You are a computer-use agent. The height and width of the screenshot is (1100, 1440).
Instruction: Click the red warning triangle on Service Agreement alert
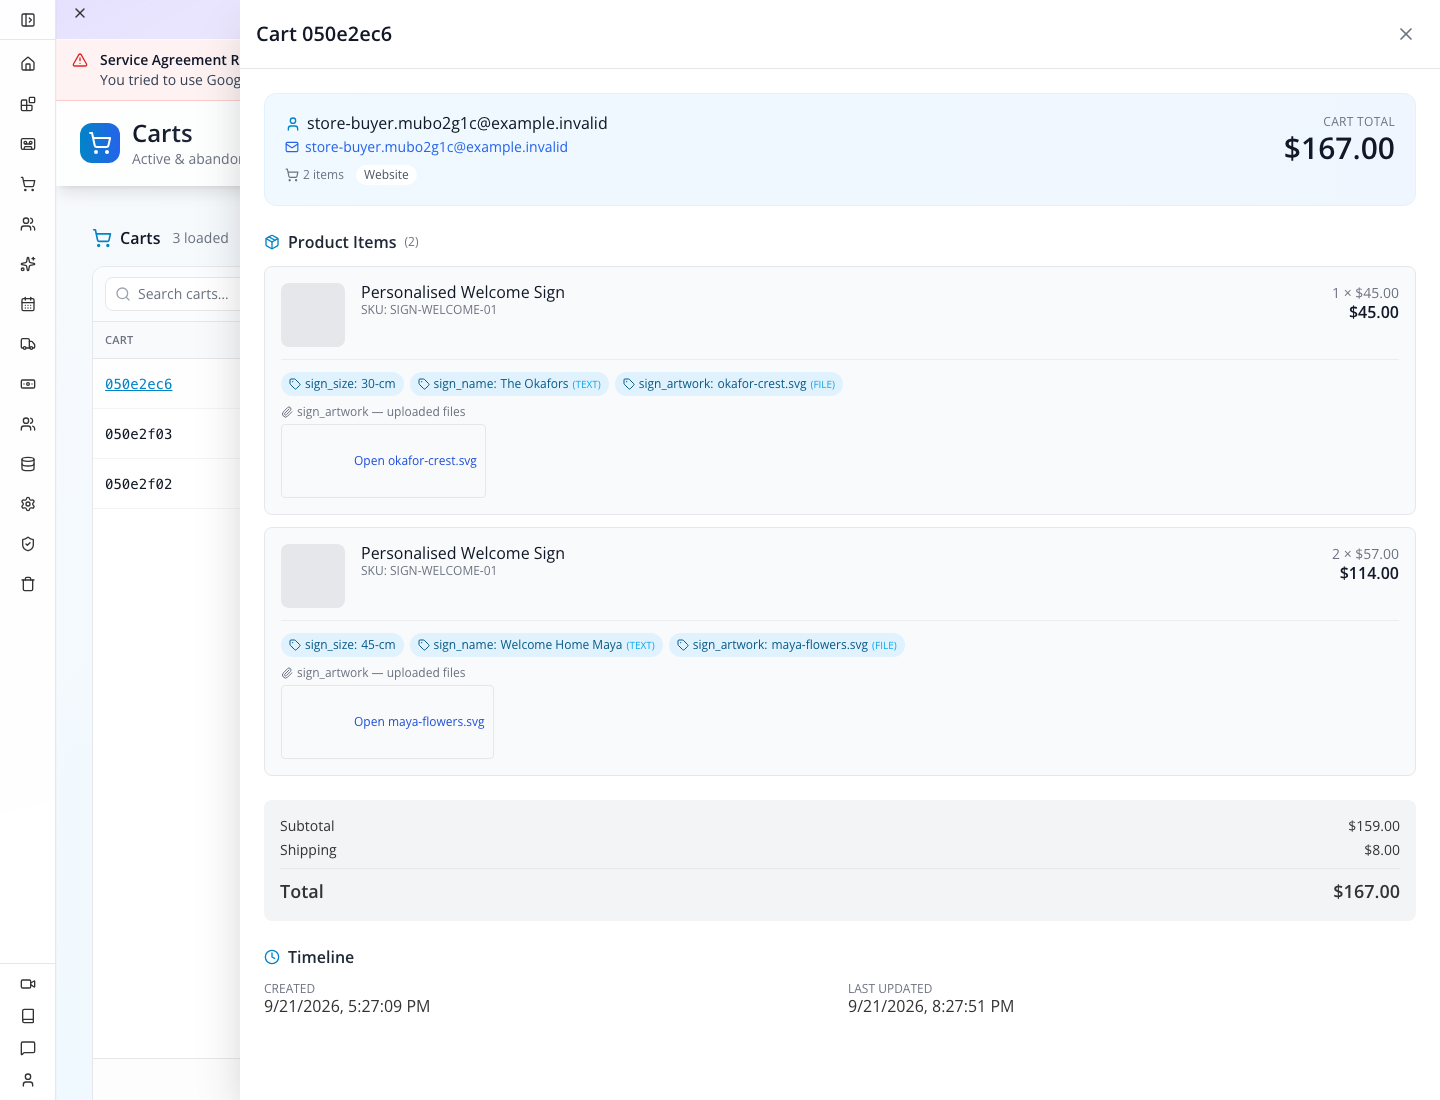(x=80, y=60)
